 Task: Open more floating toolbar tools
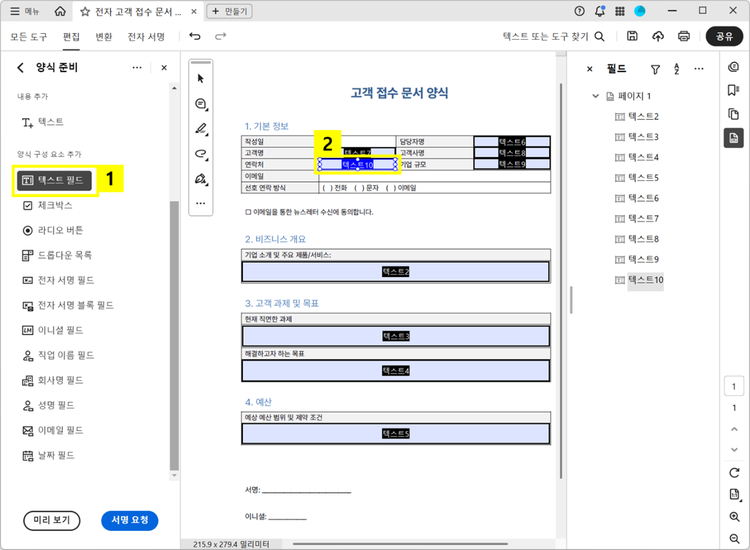201,204
